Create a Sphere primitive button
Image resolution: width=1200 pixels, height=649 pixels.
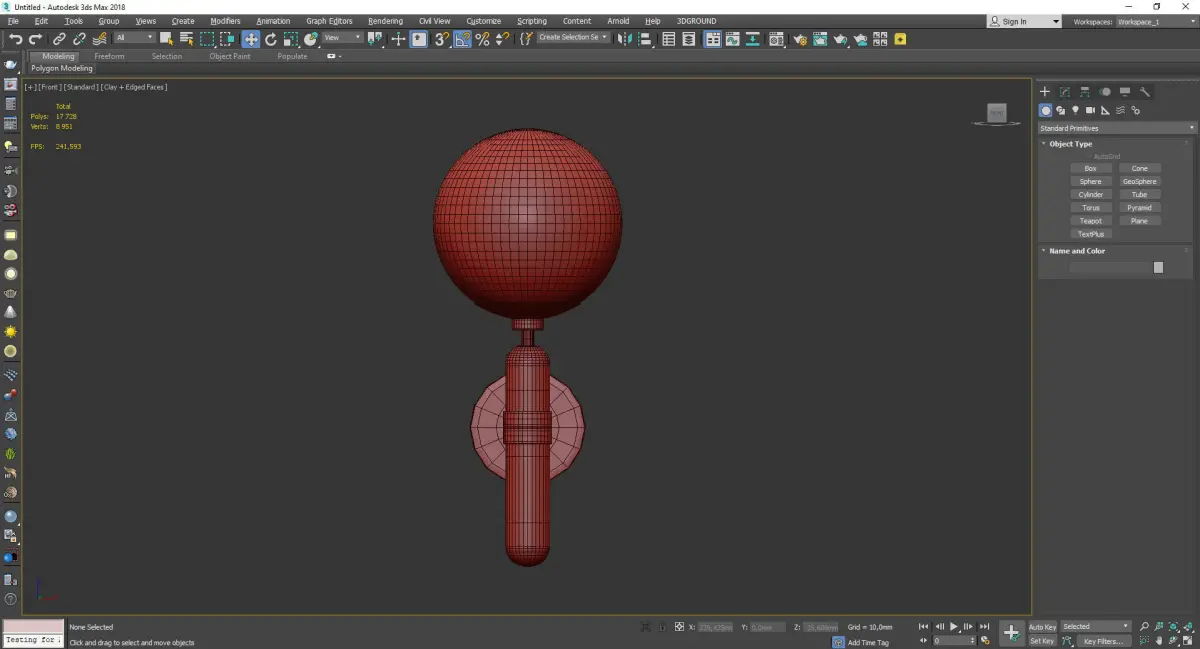(x=1090, y=182)
